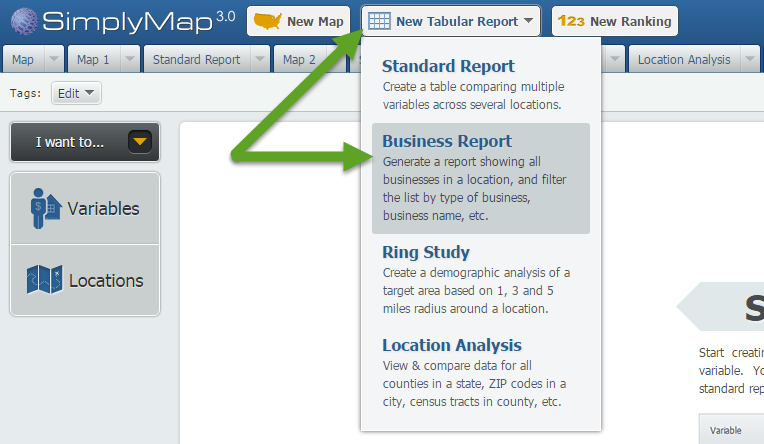
Task: Click the New Ranking button
Action: point(615,21)
